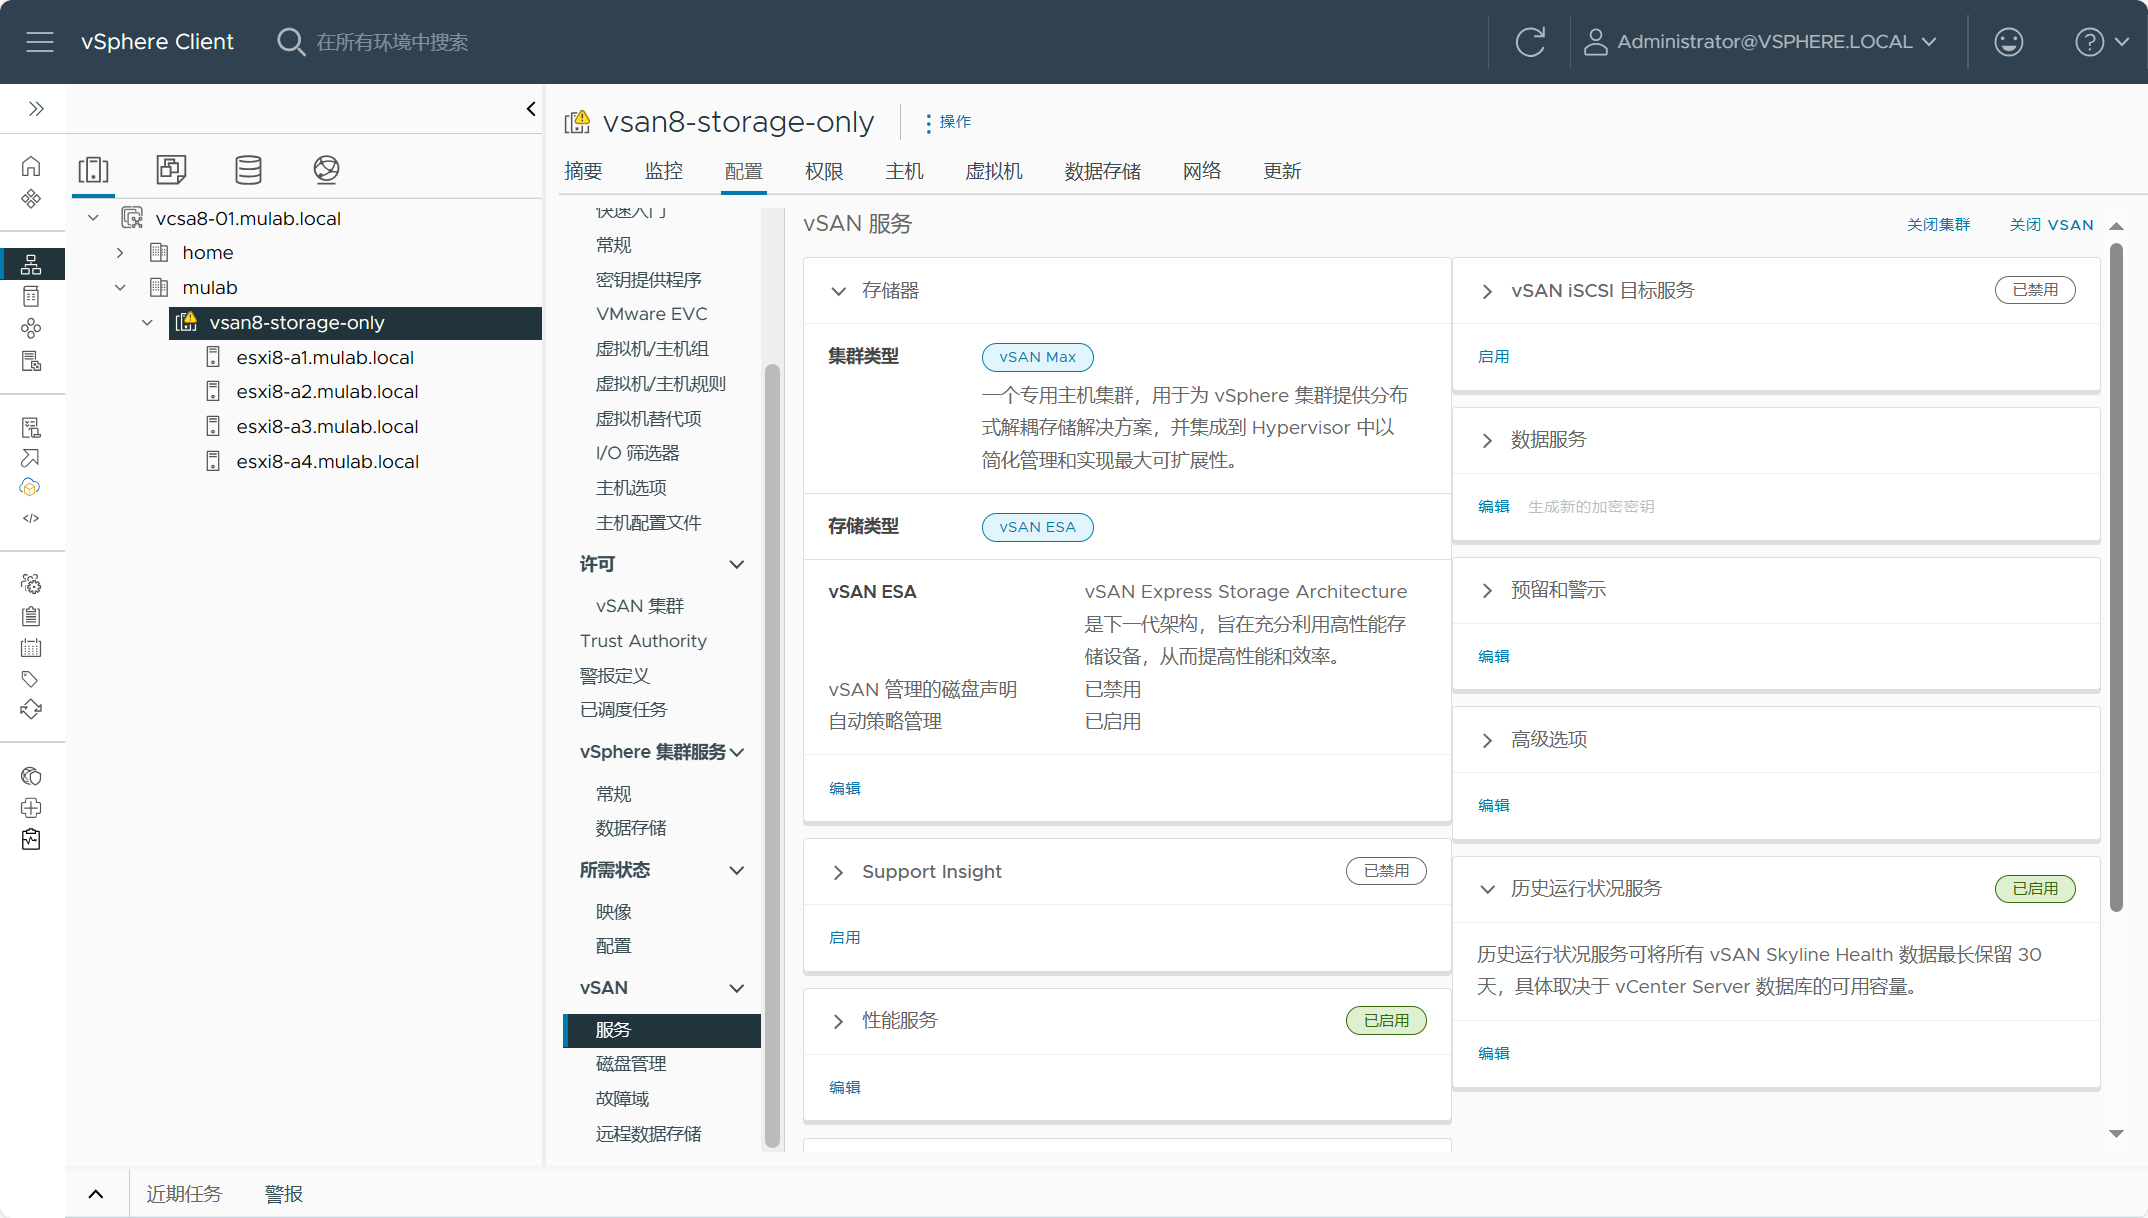
Task: Collapse the vSphere 集群服务 section
Action: (x=737, y=752)
